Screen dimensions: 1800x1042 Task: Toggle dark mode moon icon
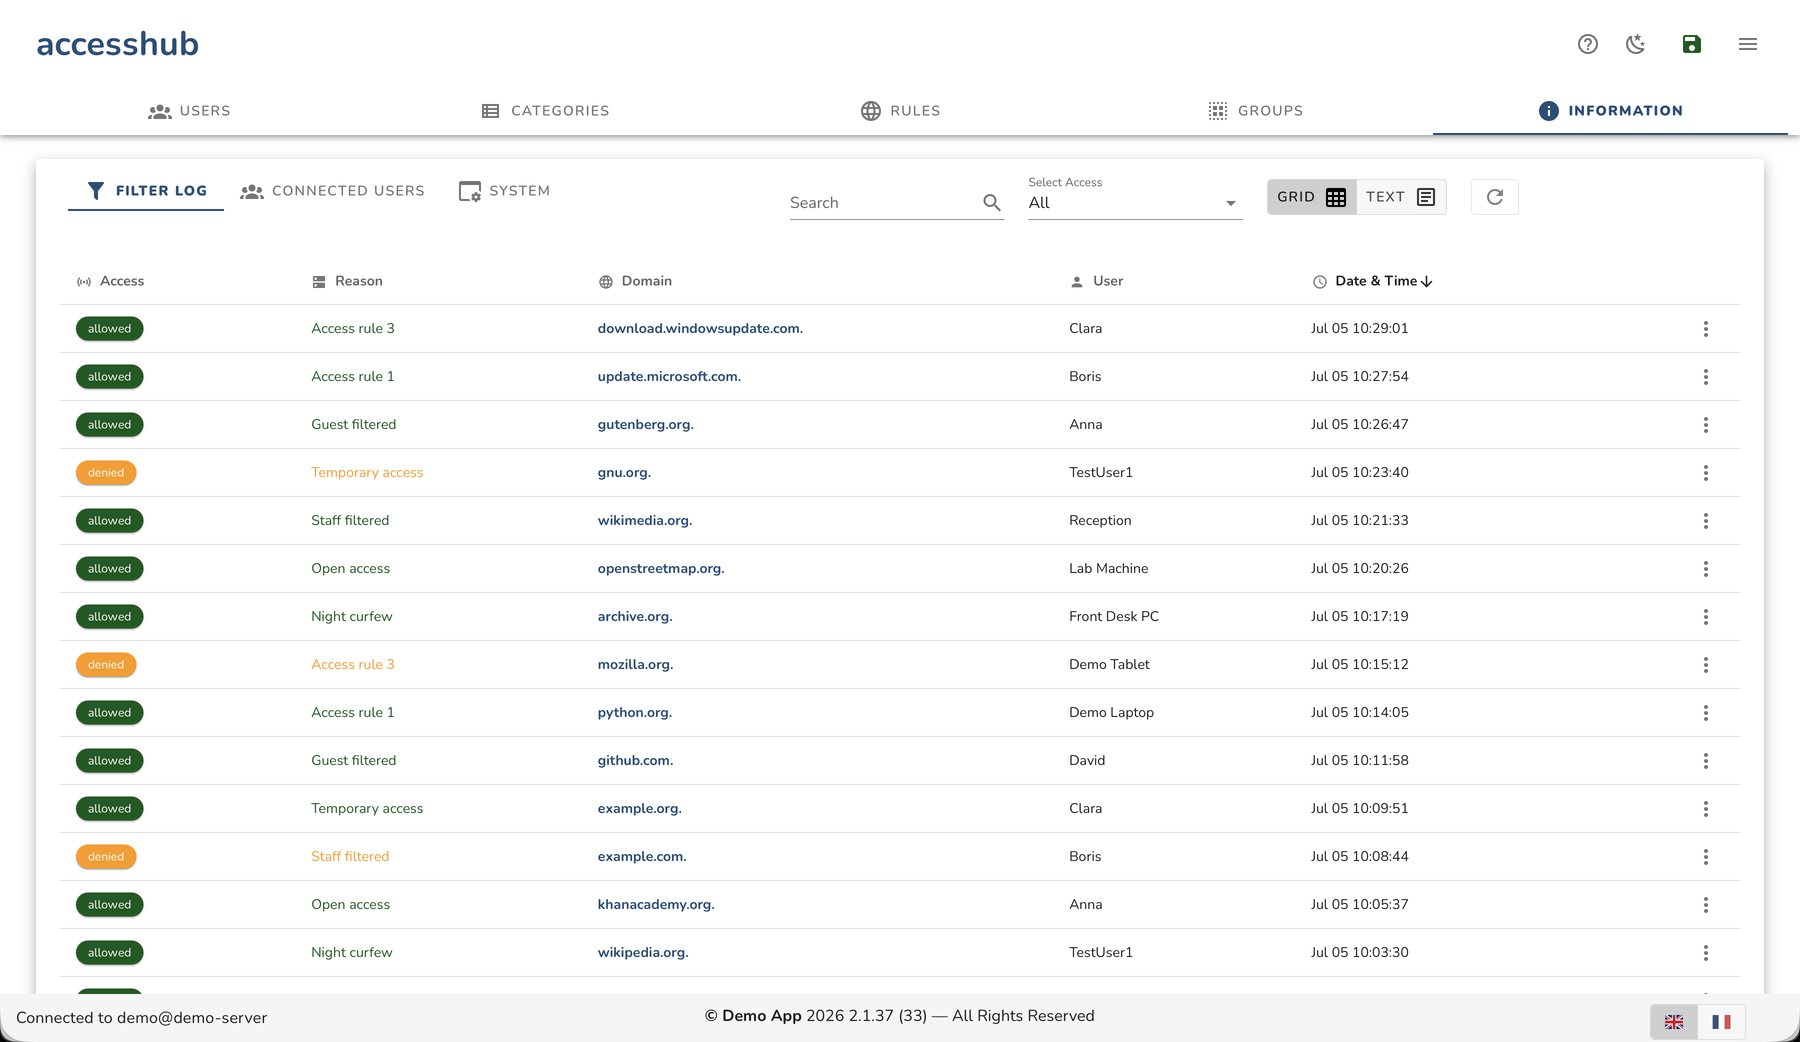coord(1636,44)
